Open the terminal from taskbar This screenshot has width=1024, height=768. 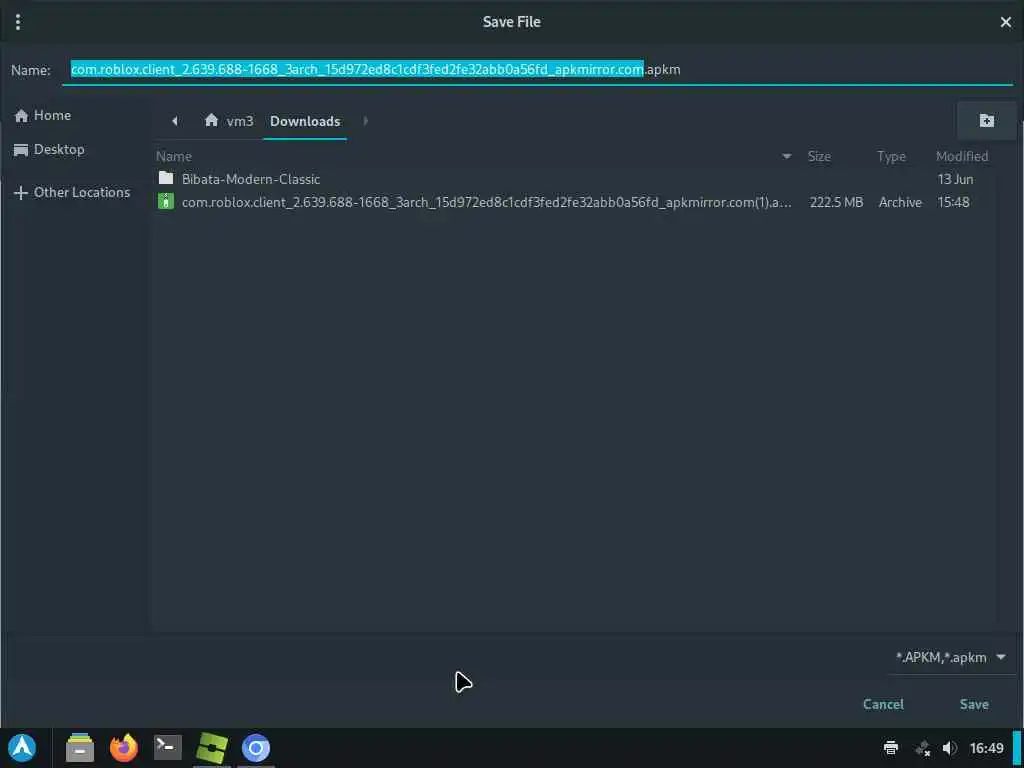click(x=168, y=747)
